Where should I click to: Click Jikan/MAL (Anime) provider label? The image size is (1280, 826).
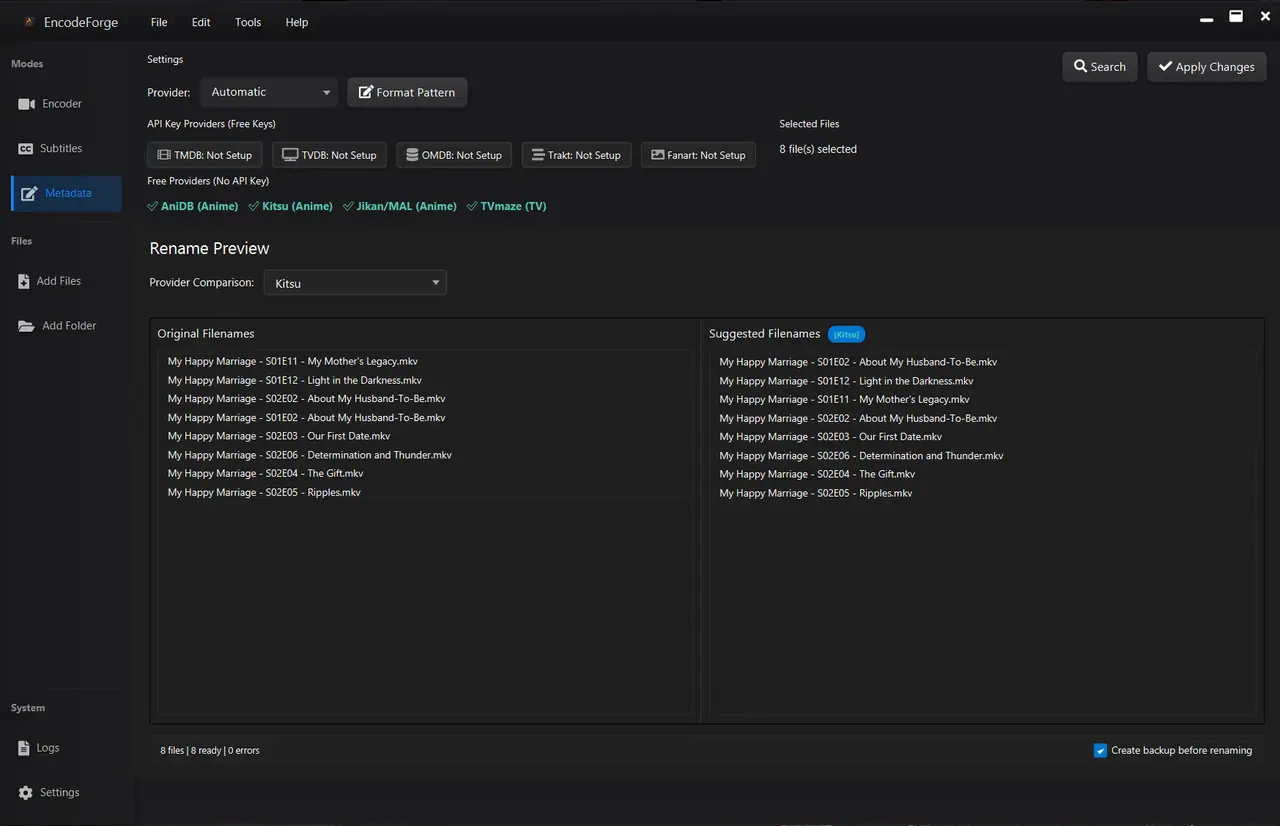tap(407, 206)
